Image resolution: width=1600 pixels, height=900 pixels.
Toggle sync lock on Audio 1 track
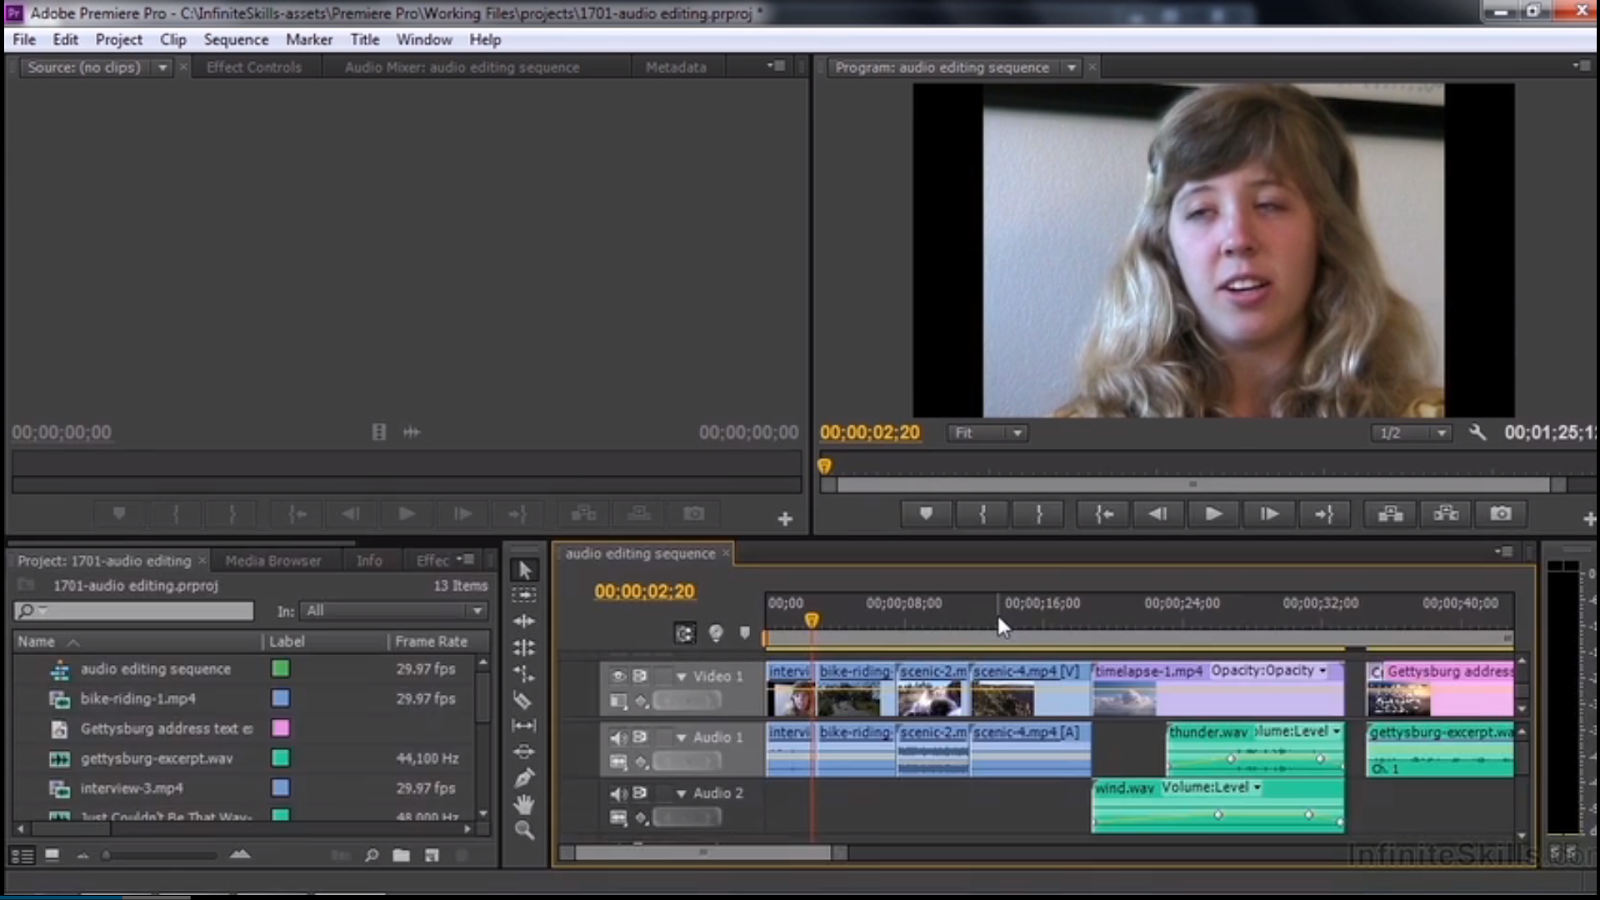640,737
